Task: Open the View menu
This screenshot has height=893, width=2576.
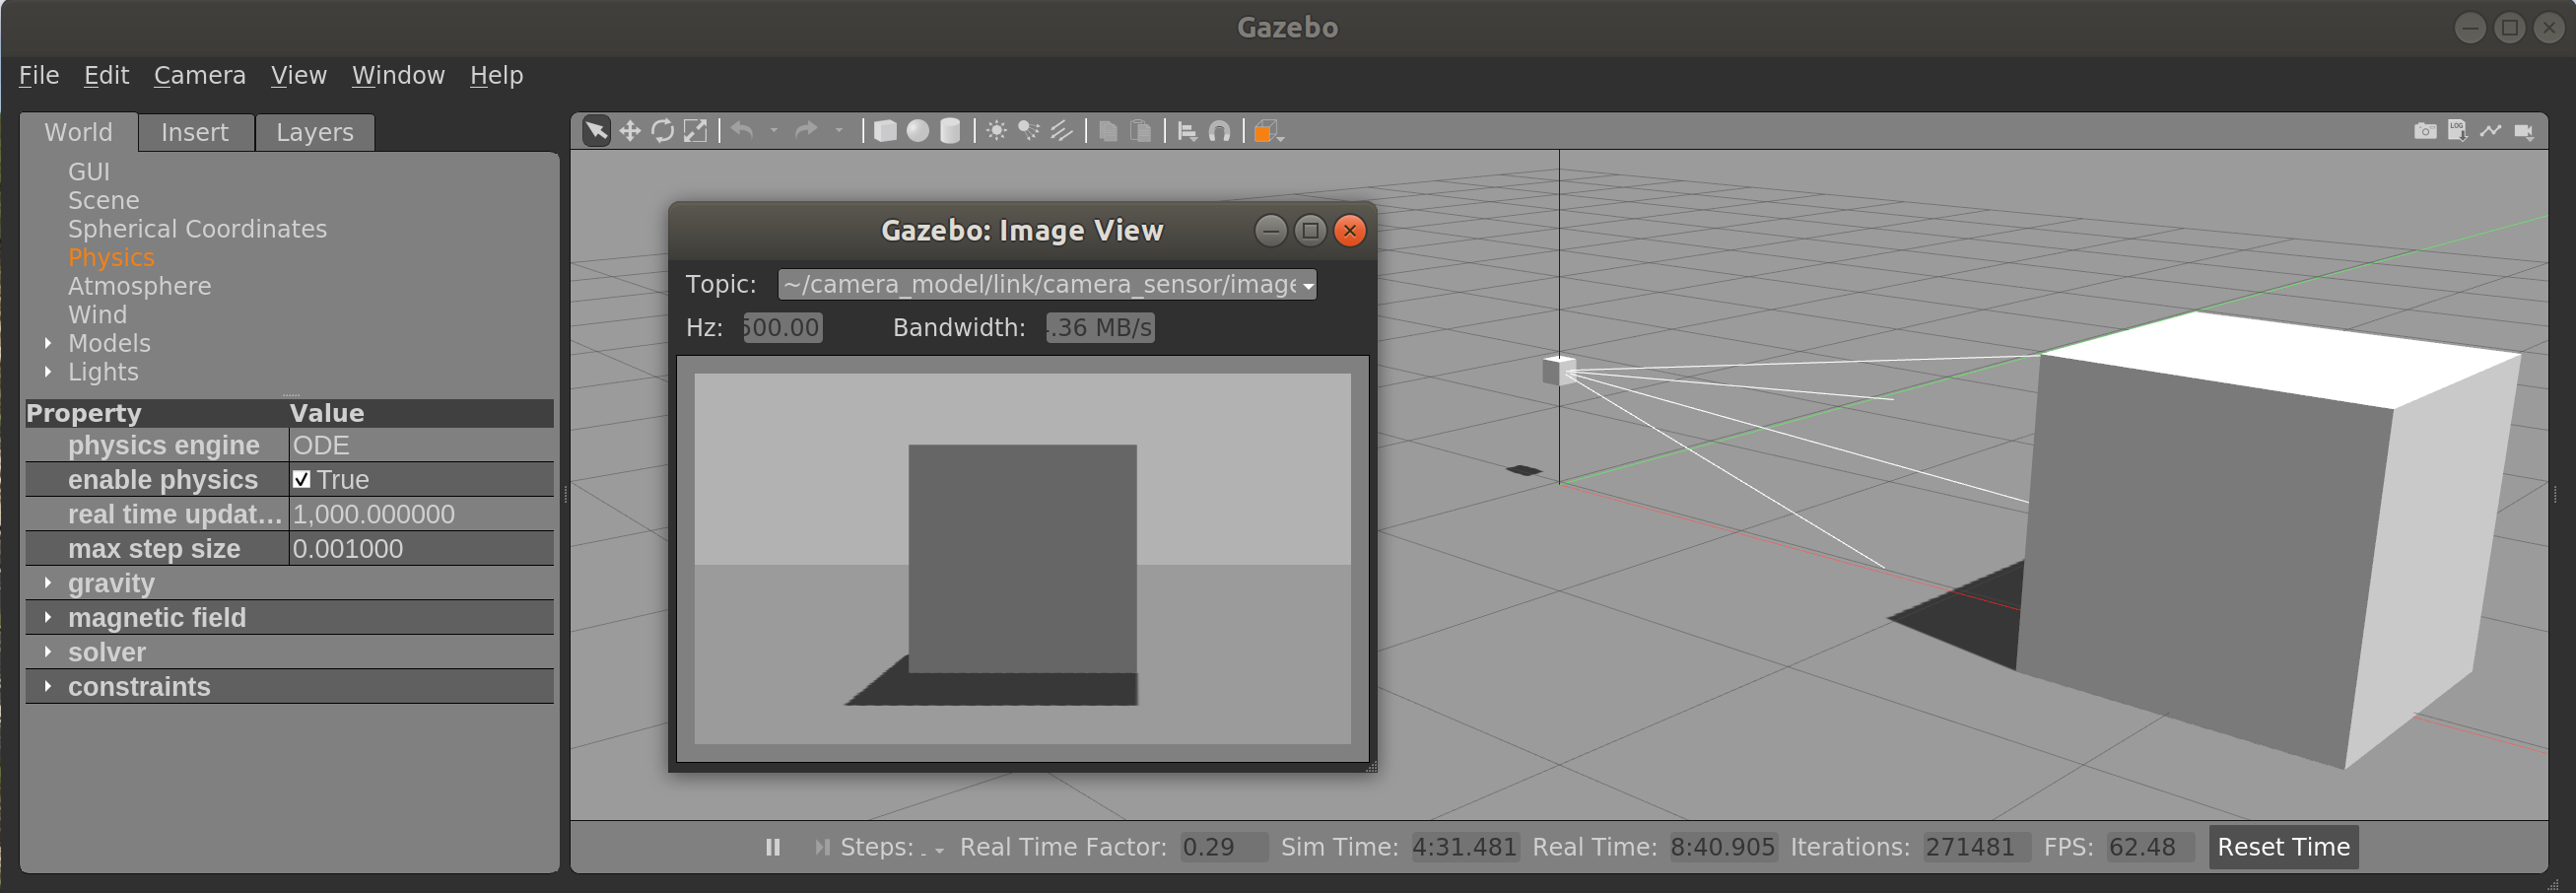Action: [299, 75]
